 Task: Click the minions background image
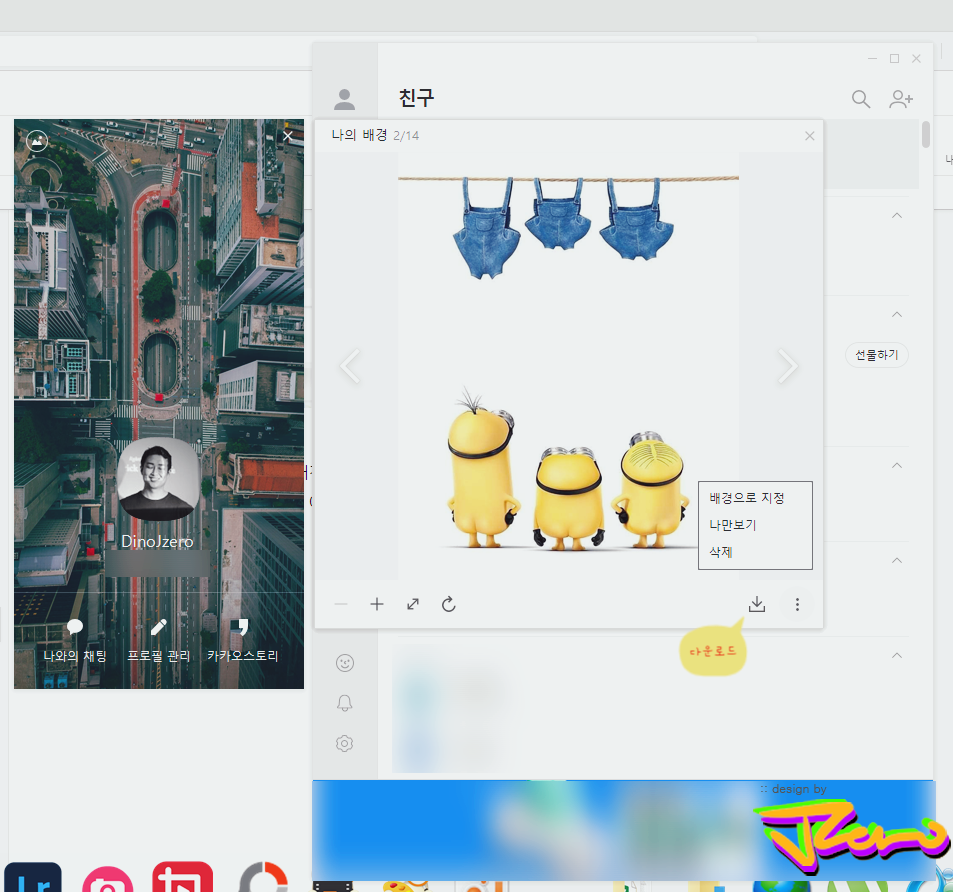coord(568,365)
